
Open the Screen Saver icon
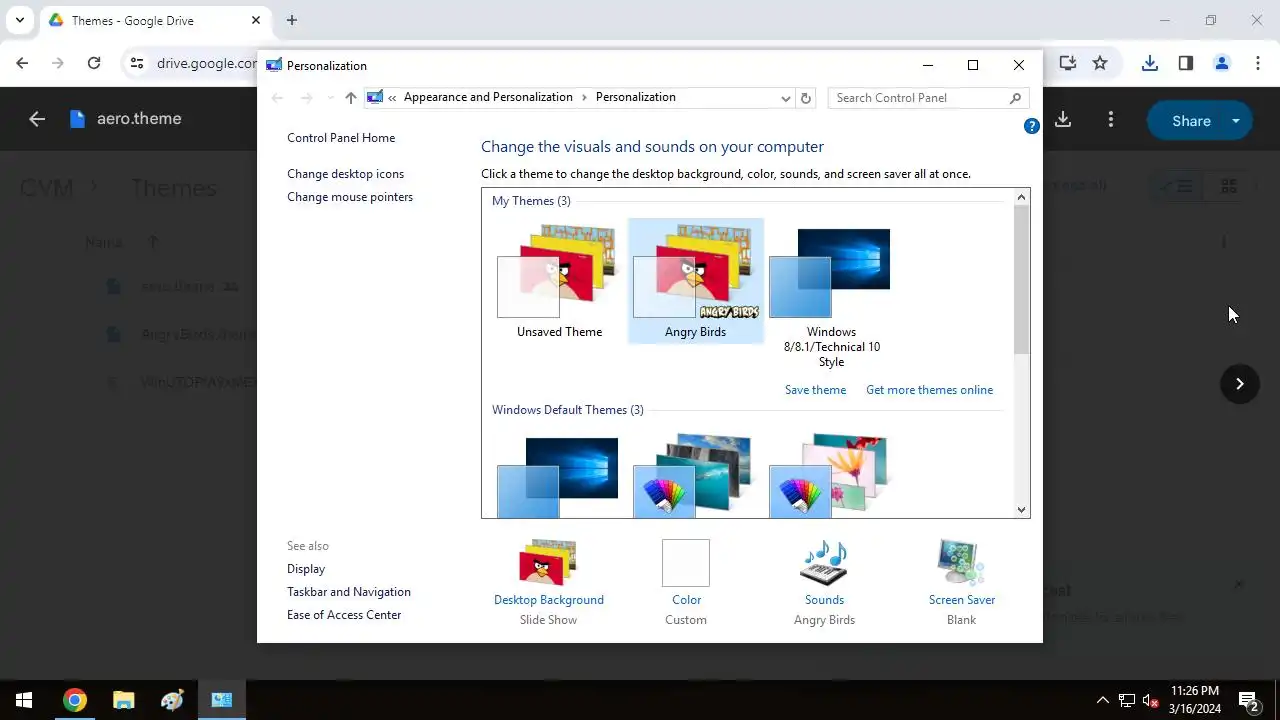961,563
